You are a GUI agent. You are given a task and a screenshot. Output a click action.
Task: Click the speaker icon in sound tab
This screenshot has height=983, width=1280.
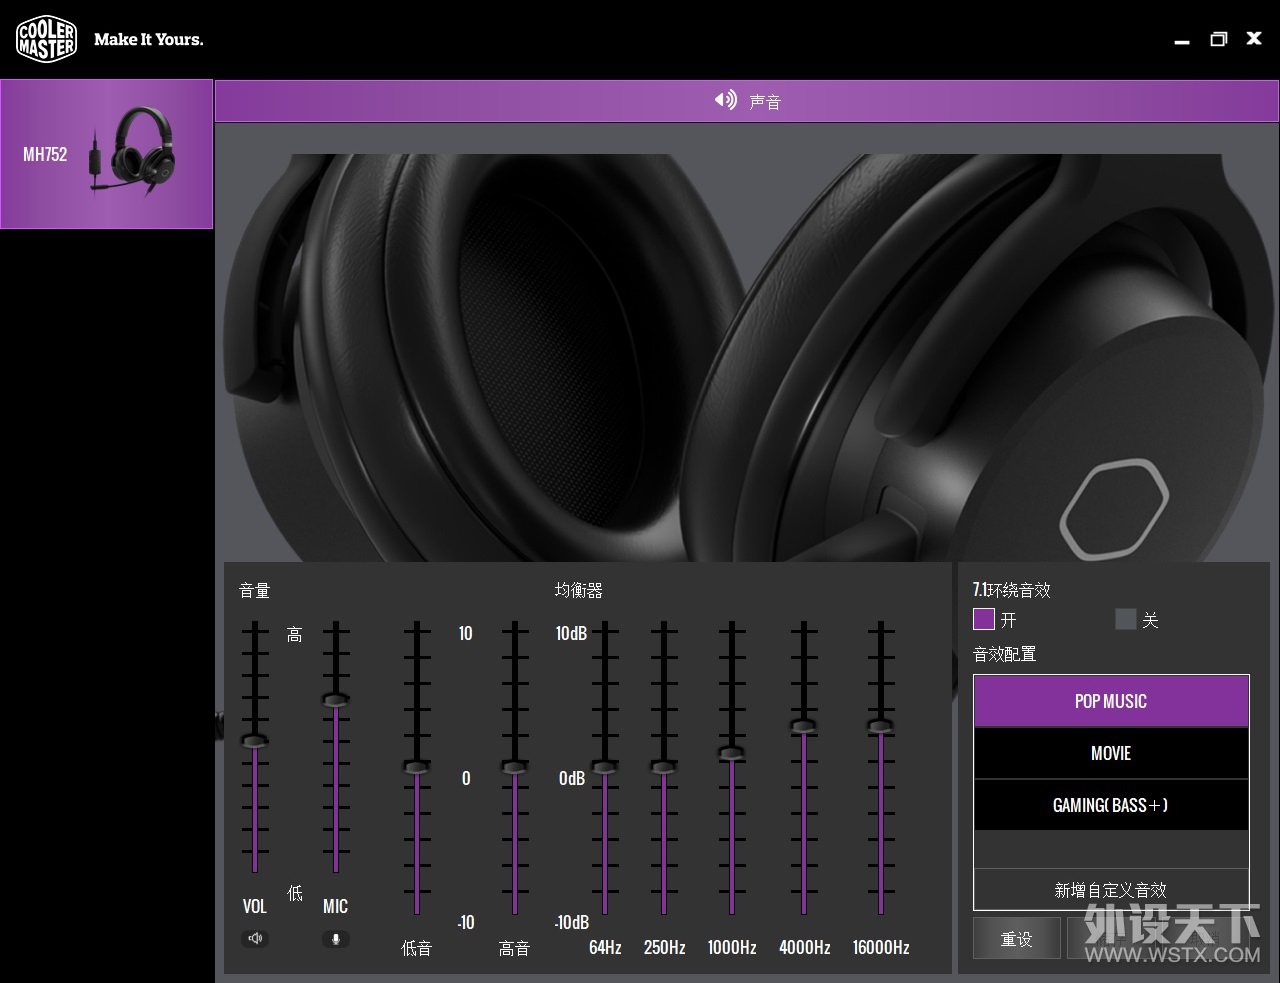click(x=725, y=100)
